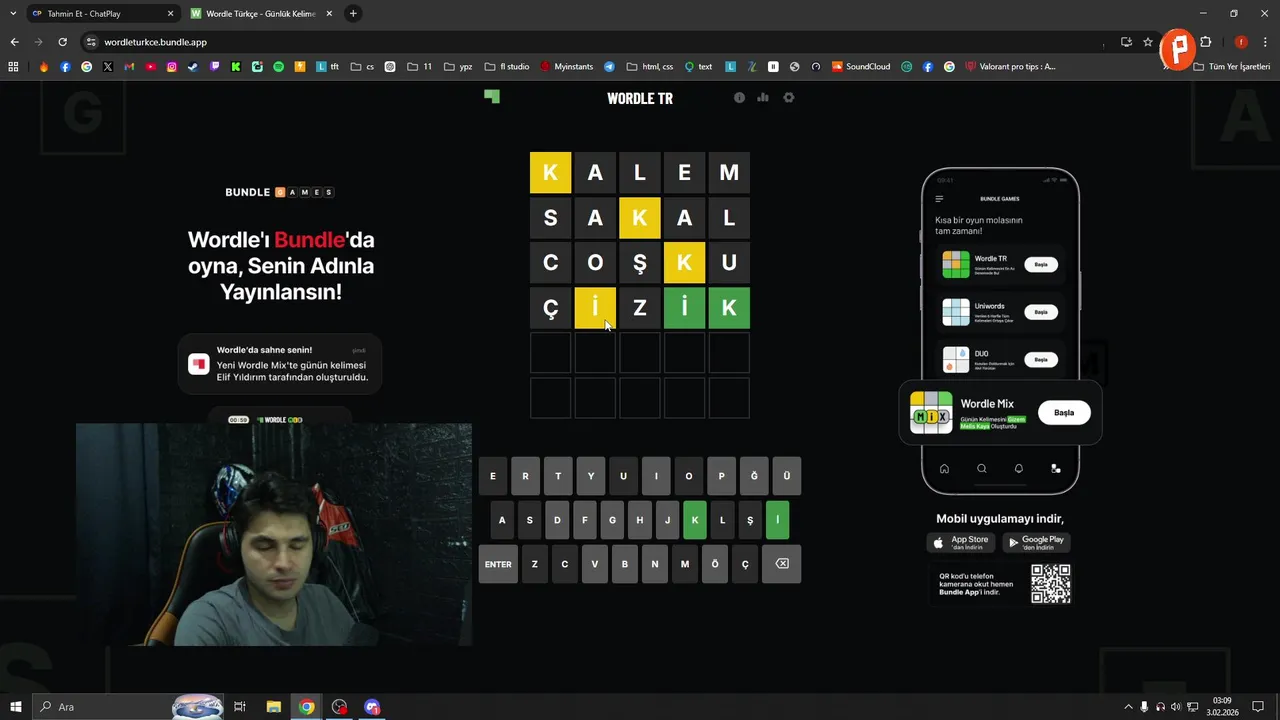Open the ypz bookmarks folder
1280x720 pixels.
pos(459,67)
